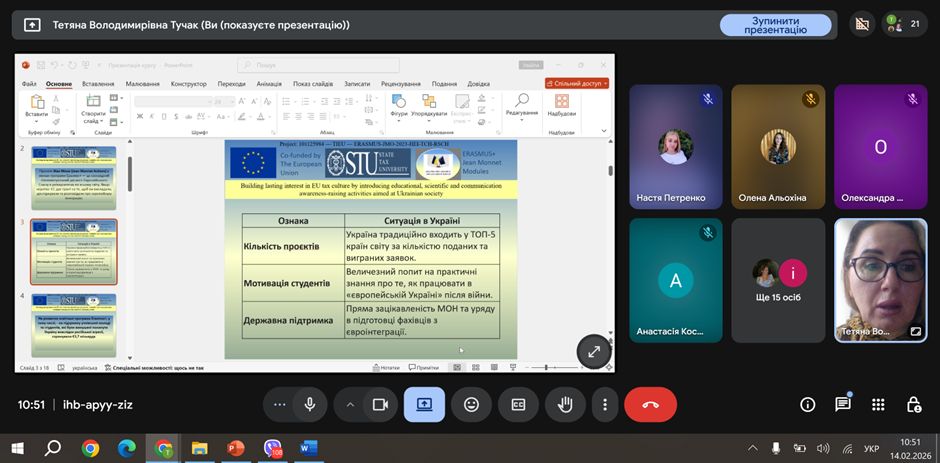Screen dimensions: 940x463
Task: Open the left ellipsis menu in call bar
Action: click(280, 404)
